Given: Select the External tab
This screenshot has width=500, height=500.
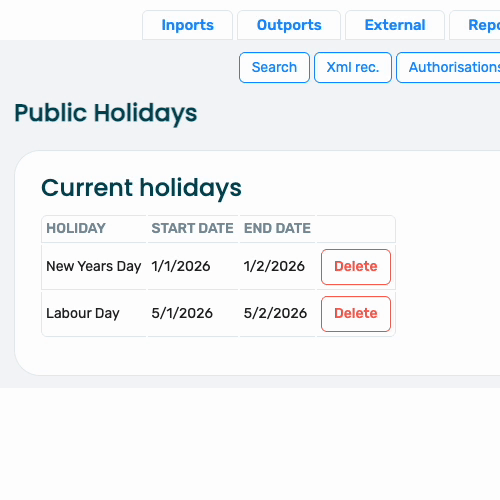Looking at the screenshot, I should (395, 25).
